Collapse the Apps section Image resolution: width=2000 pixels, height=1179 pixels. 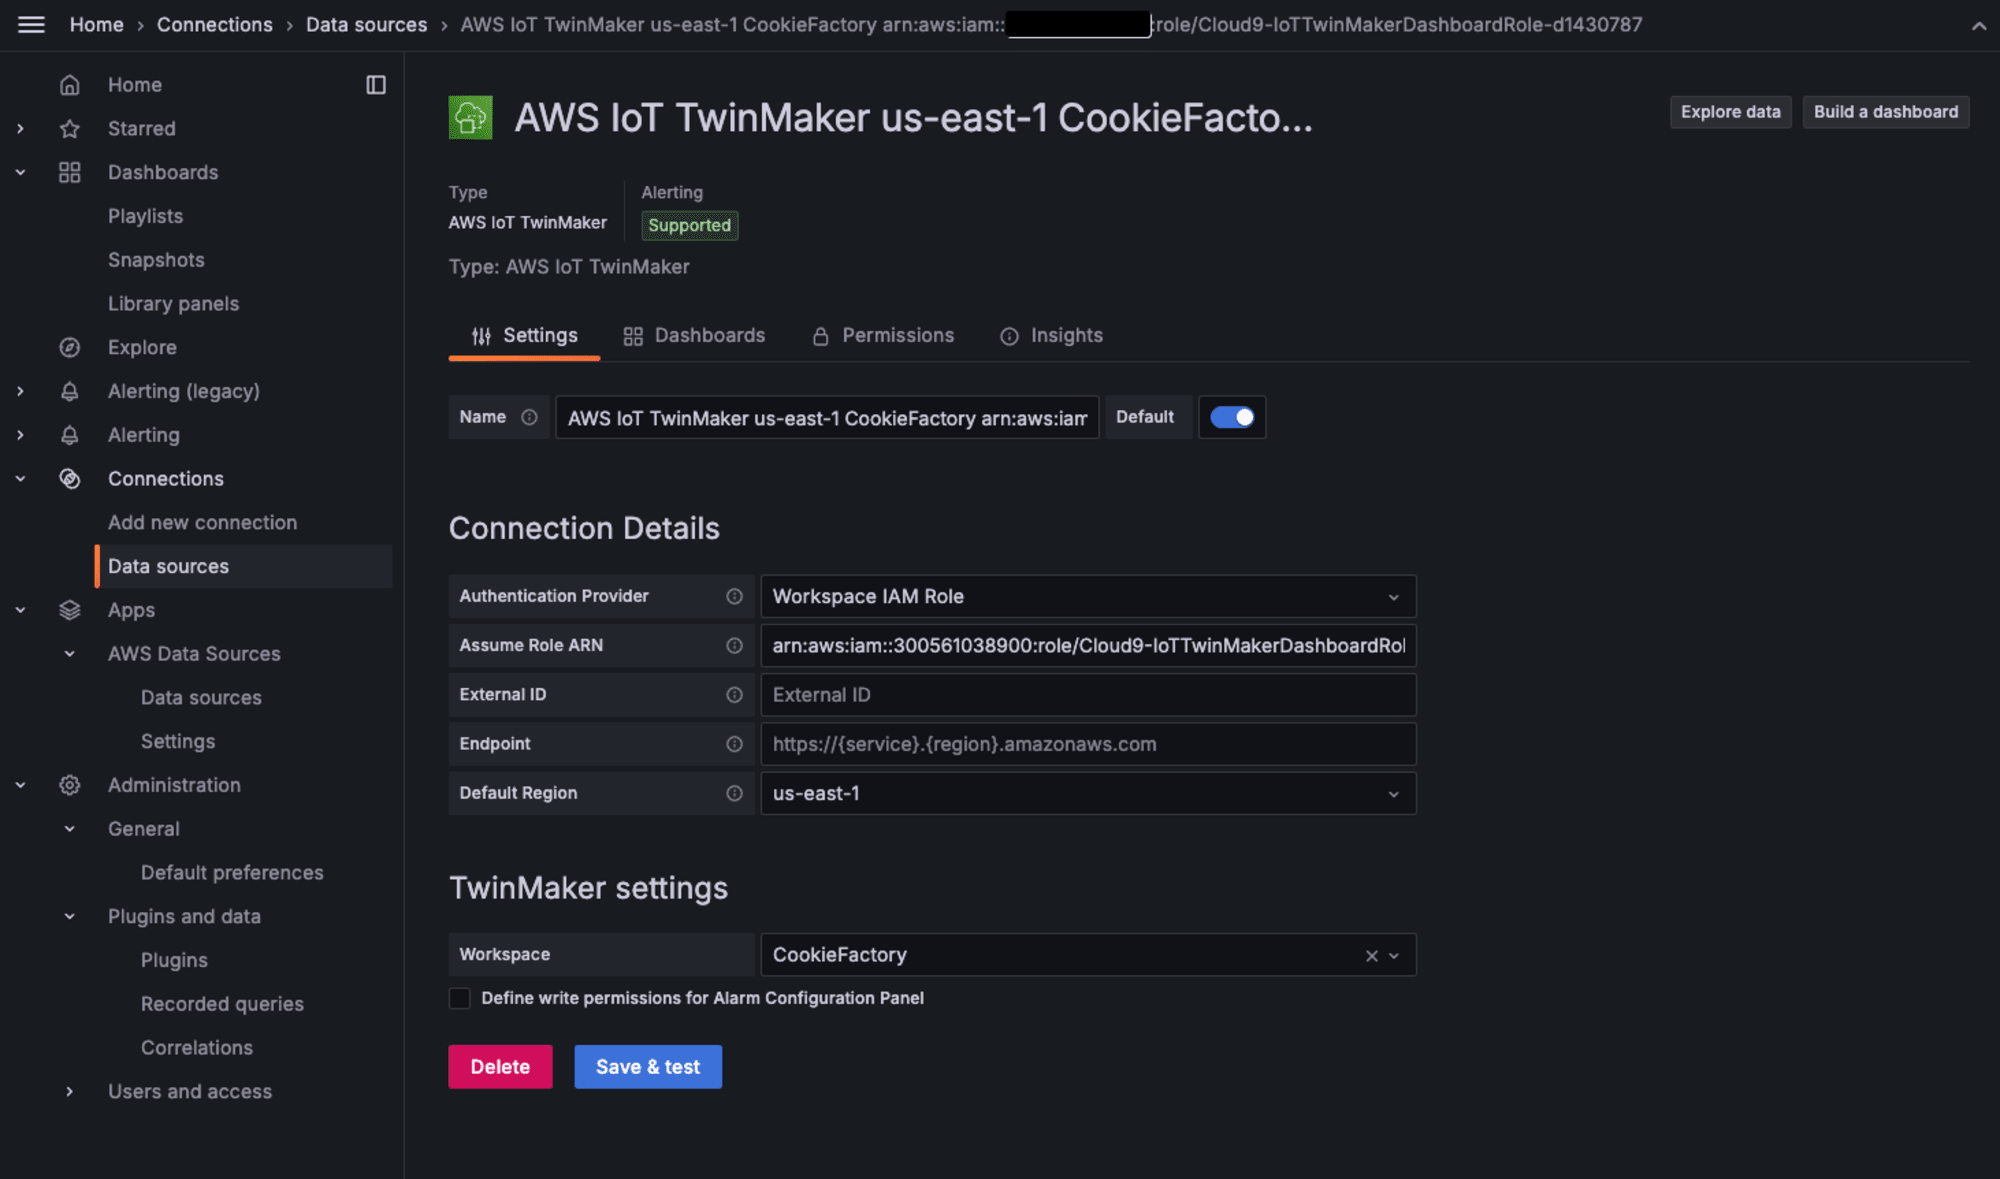20,610
